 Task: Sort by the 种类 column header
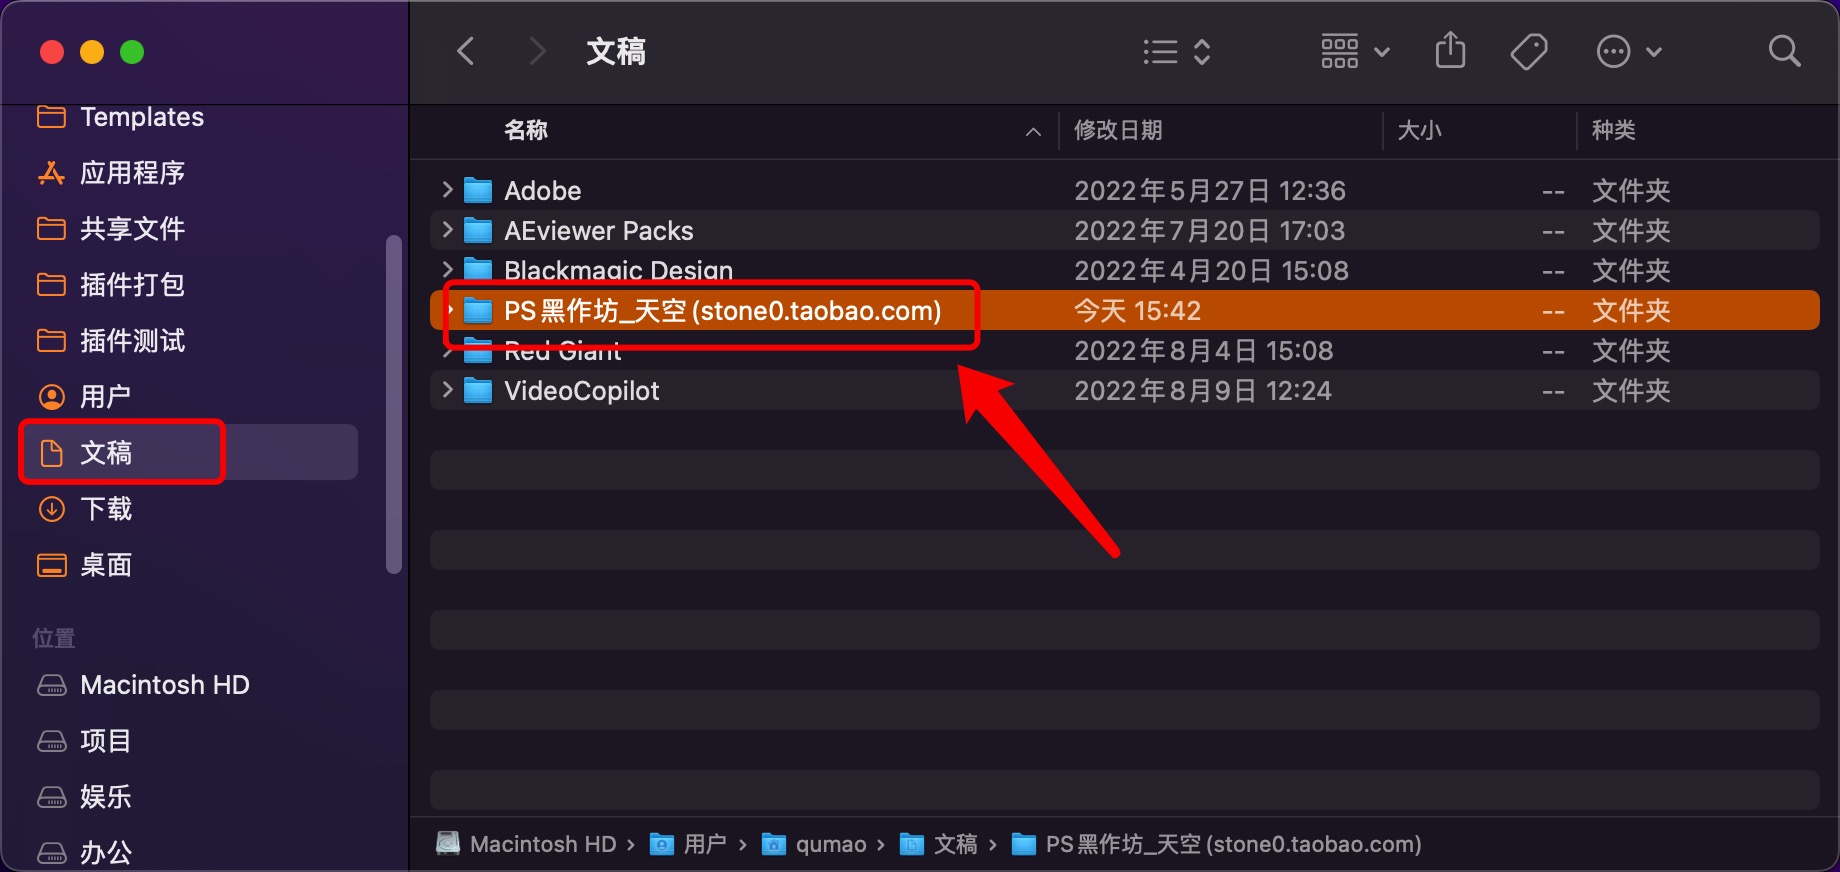1613,130
